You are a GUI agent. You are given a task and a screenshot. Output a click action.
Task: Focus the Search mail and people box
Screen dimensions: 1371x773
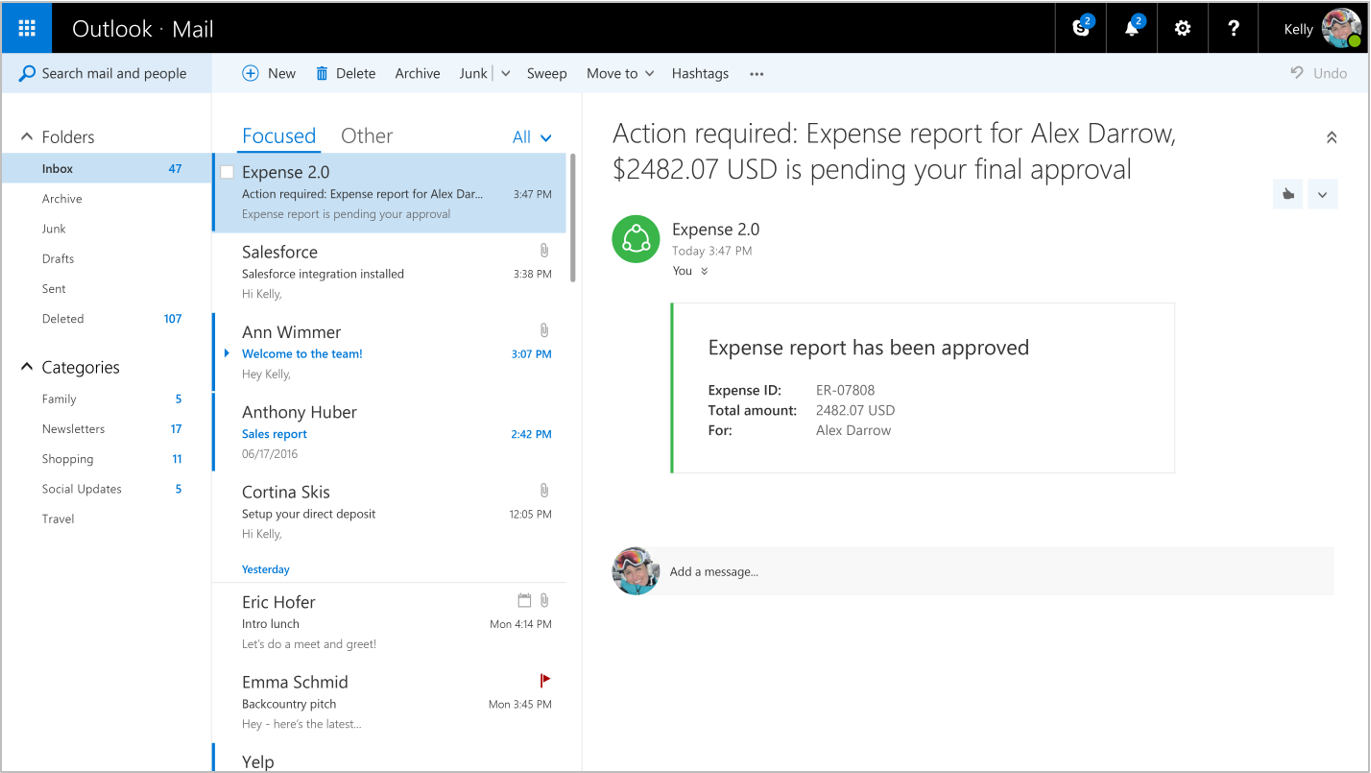click(x=107, y=73)
